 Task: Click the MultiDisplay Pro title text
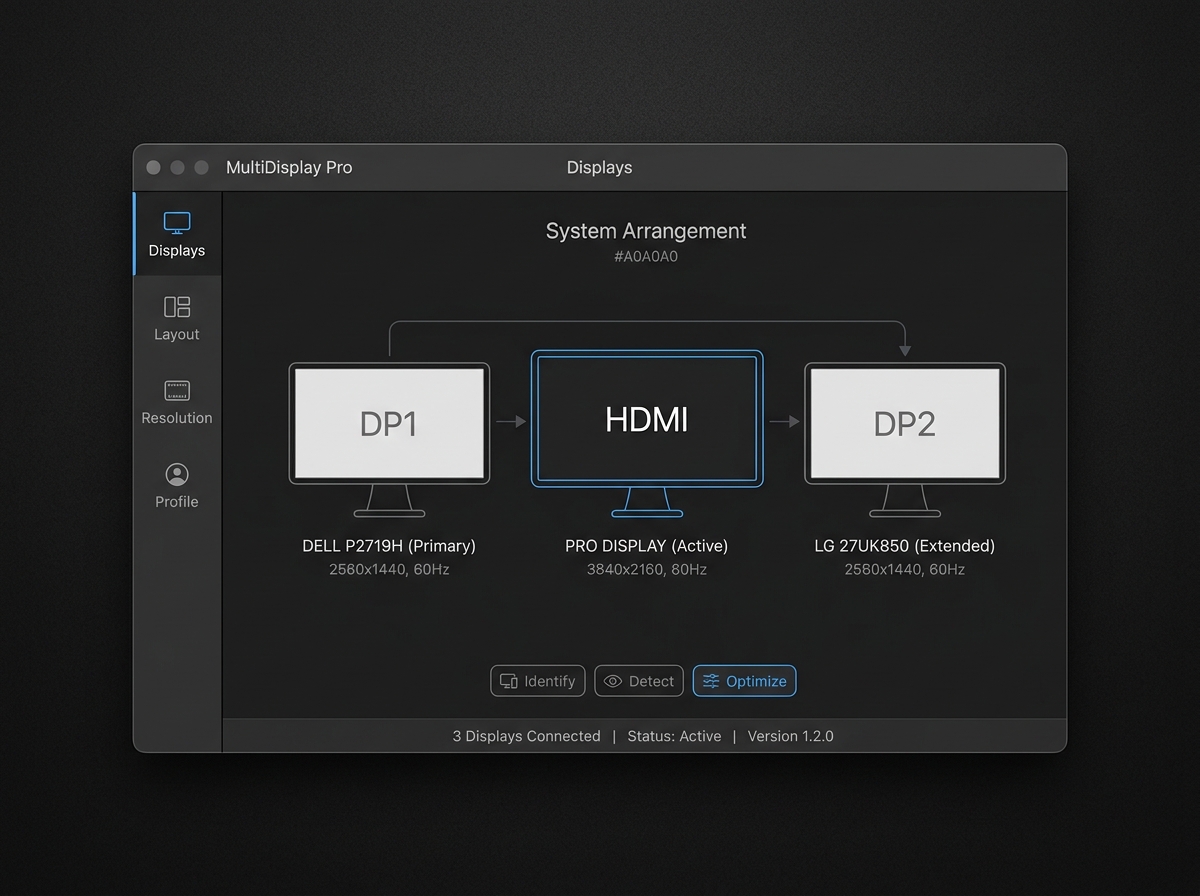[289, 167]
